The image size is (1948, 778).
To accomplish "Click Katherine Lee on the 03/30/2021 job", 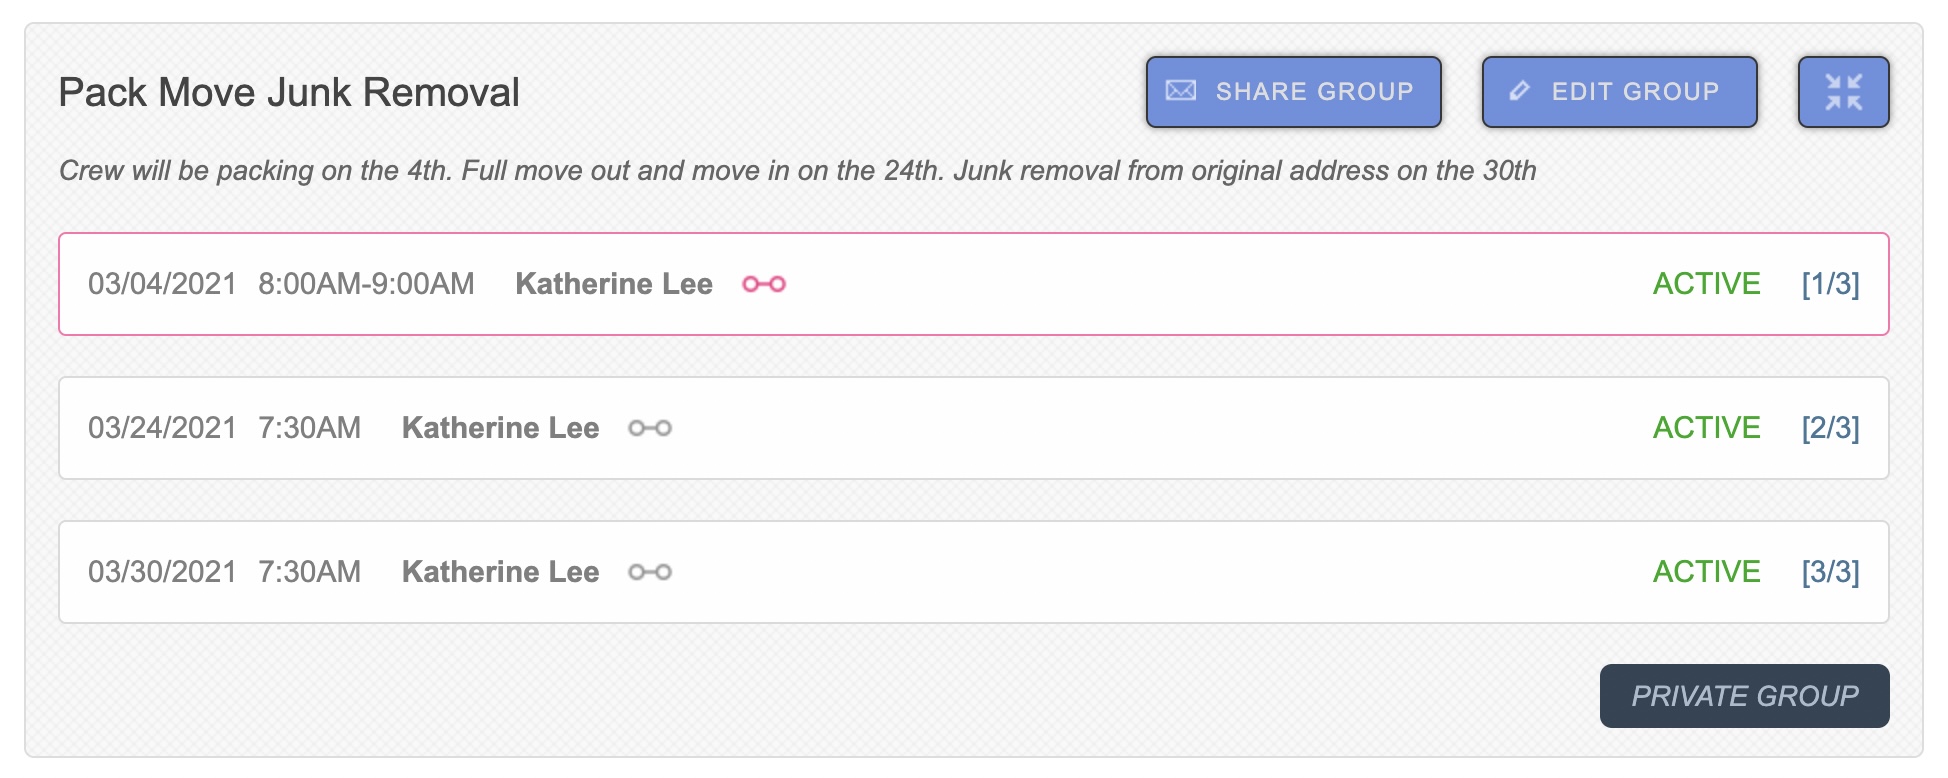I will pos(500,572).
